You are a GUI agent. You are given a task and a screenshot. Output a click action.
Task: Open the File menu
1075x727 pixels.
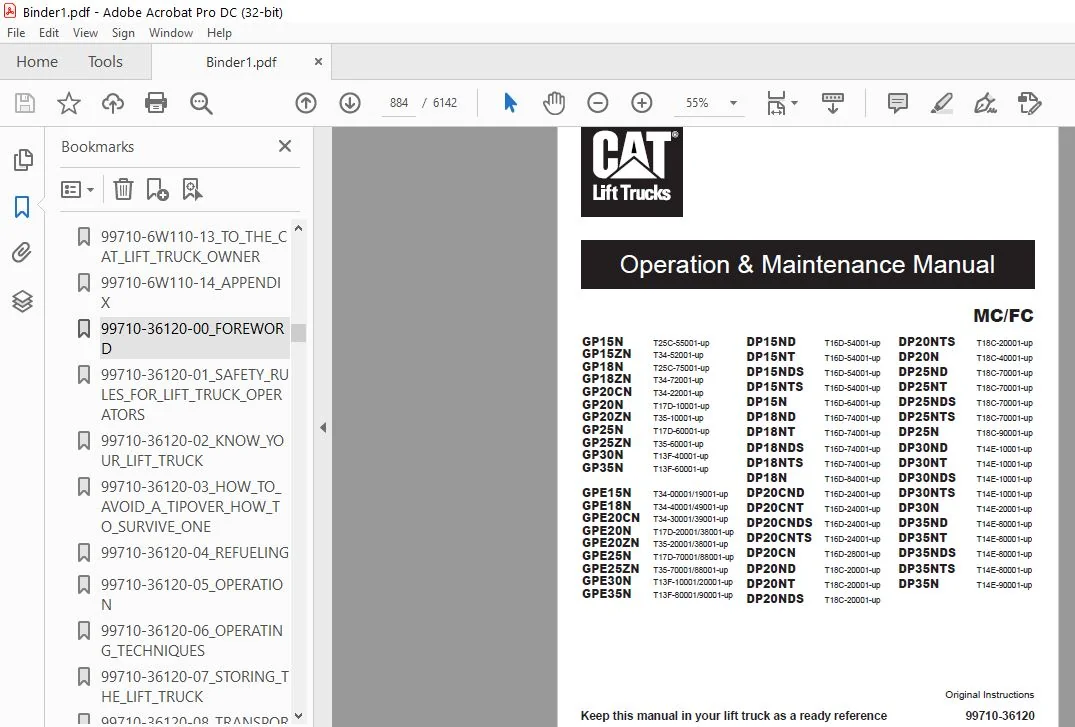pos(16,33)
